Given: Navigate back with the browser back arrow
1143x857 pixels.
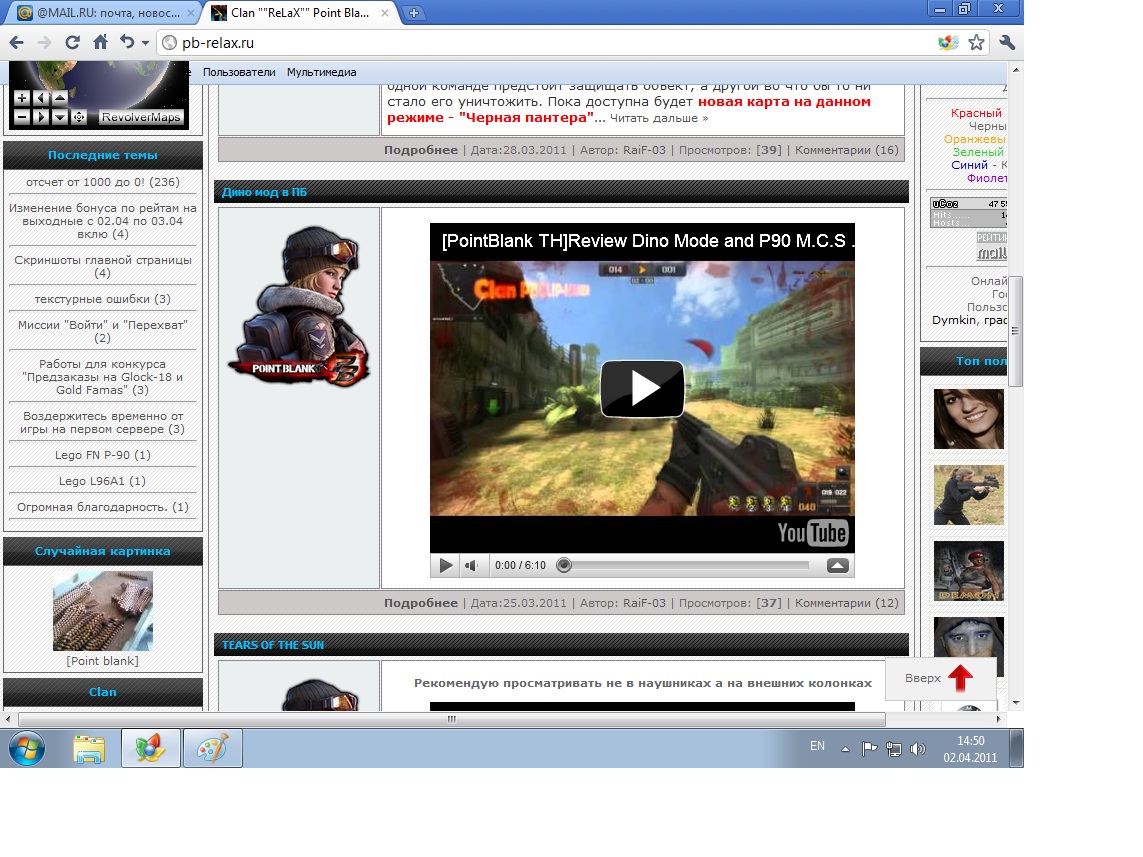Looking at the screenshot, I should coord(17,43).
